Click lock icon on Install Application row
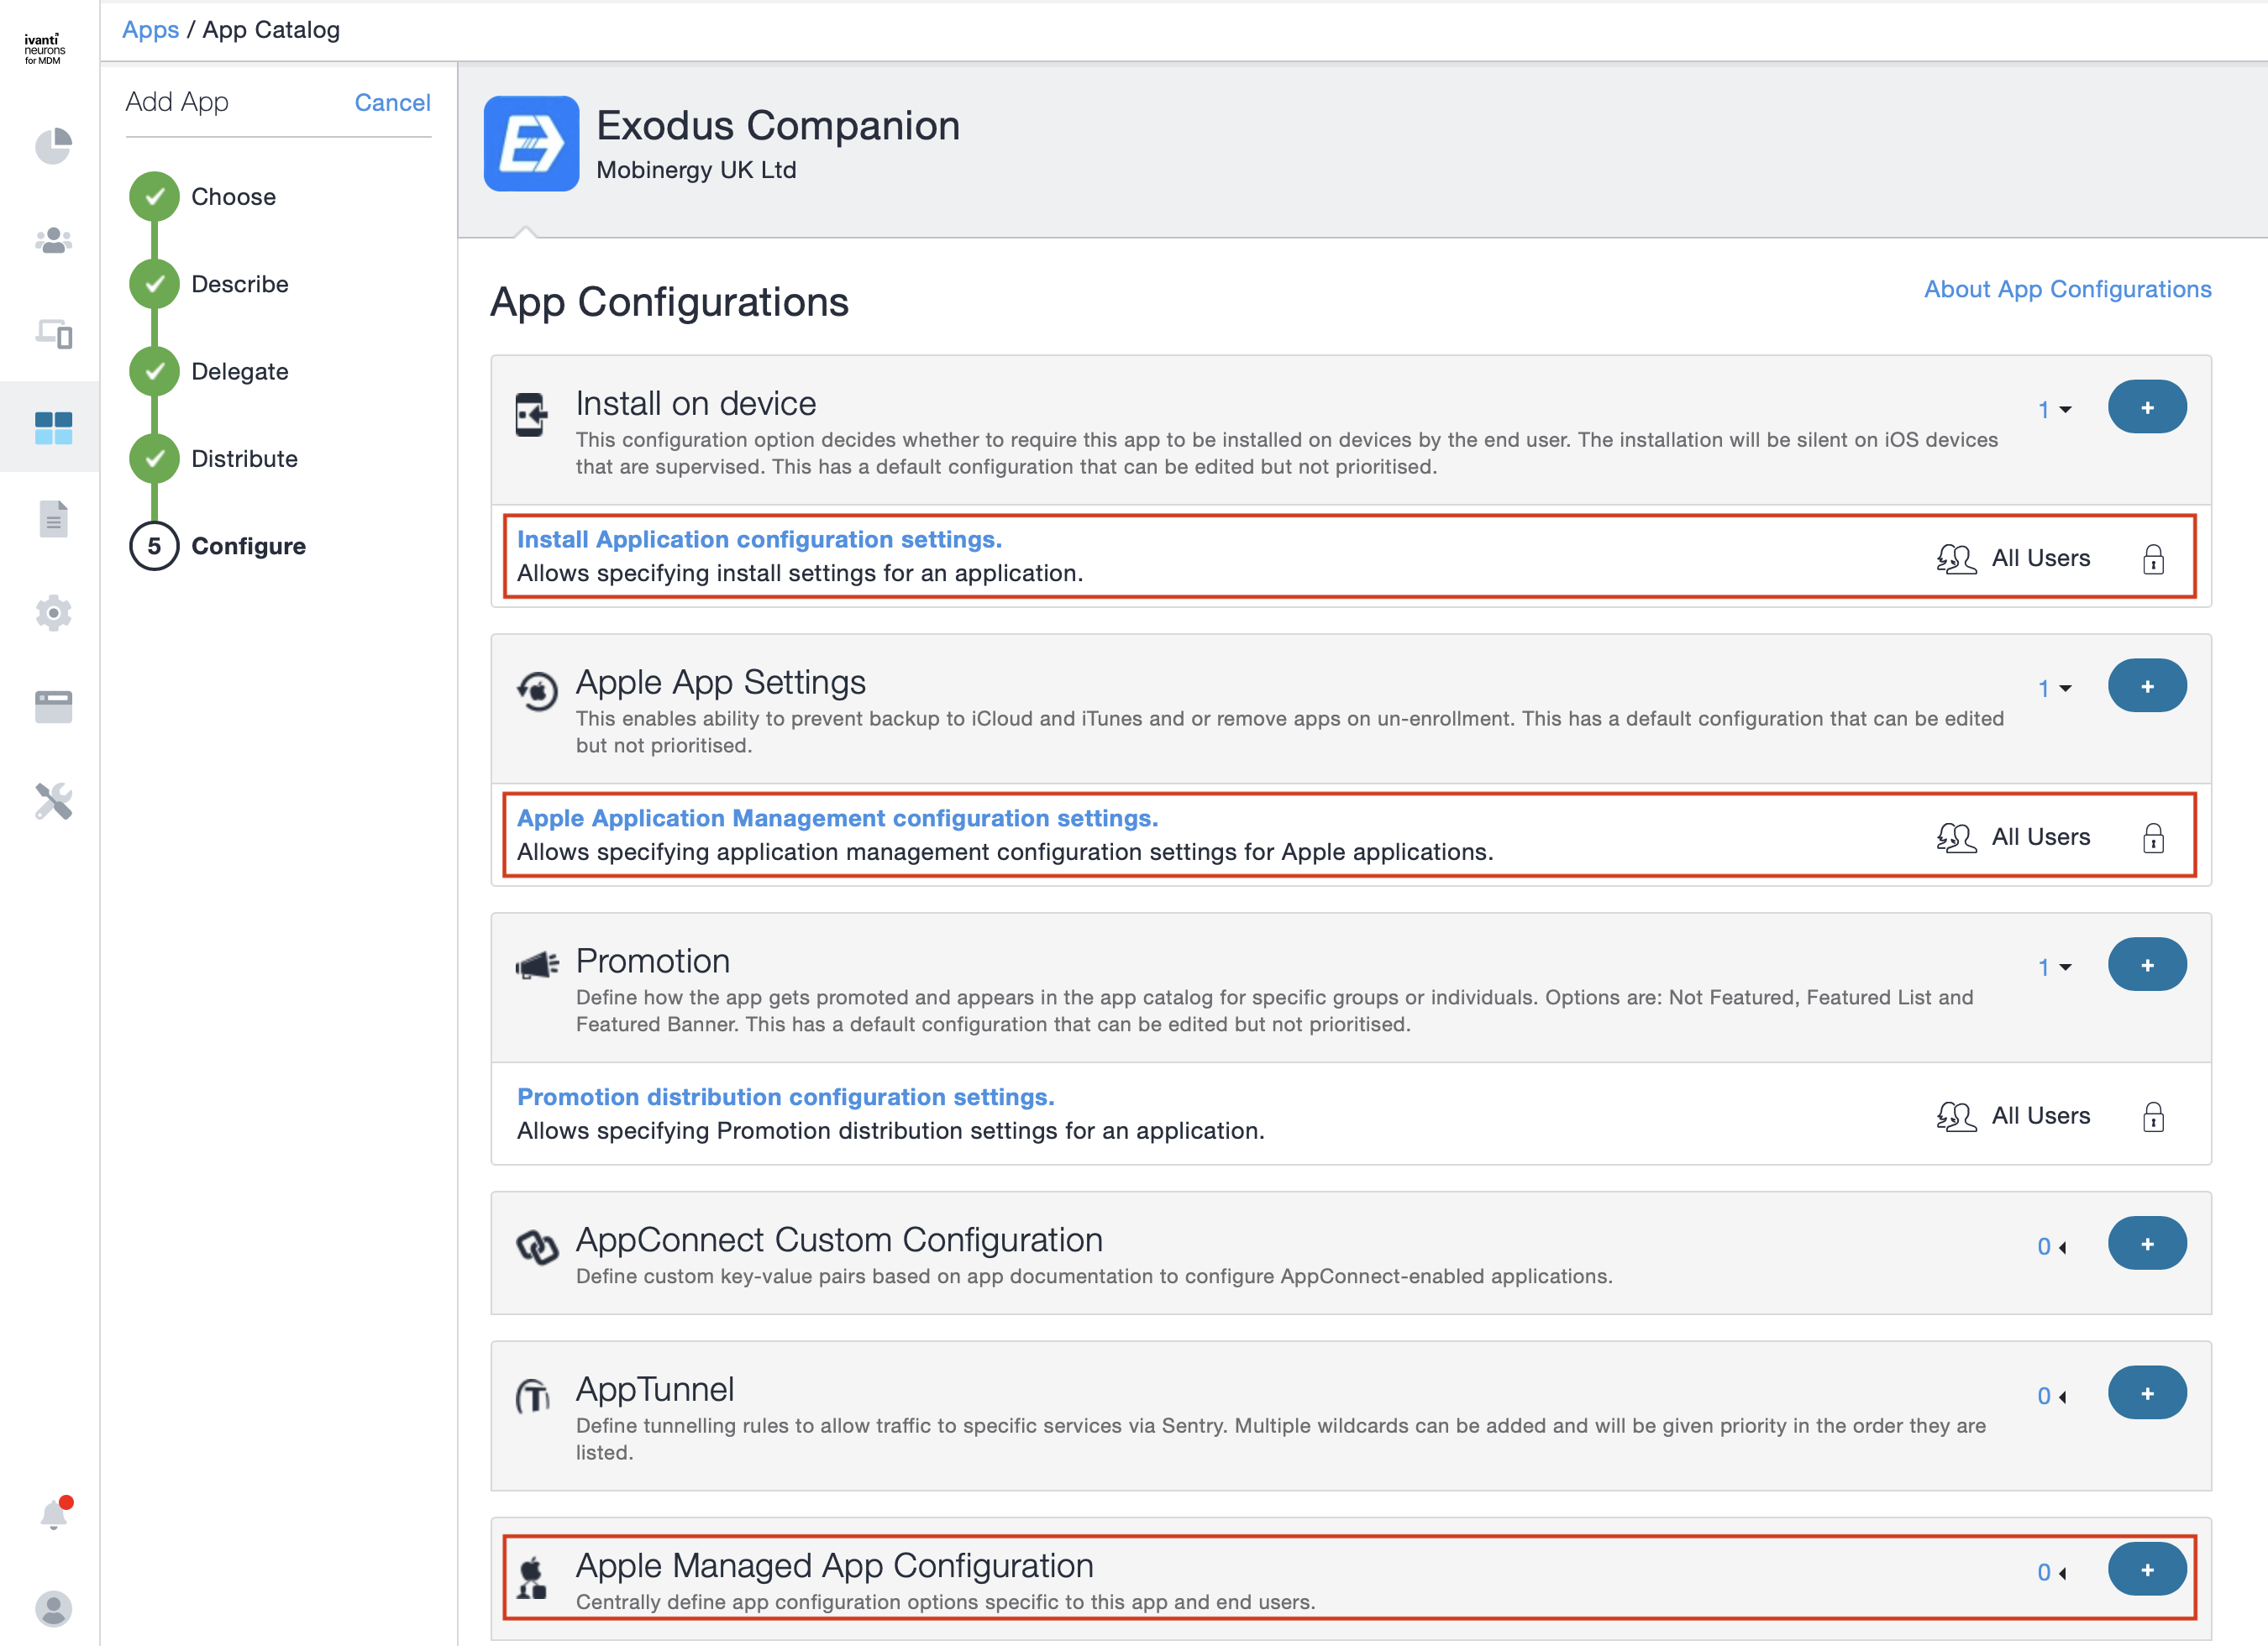 pyautogui.click(x=2153, y=559)
